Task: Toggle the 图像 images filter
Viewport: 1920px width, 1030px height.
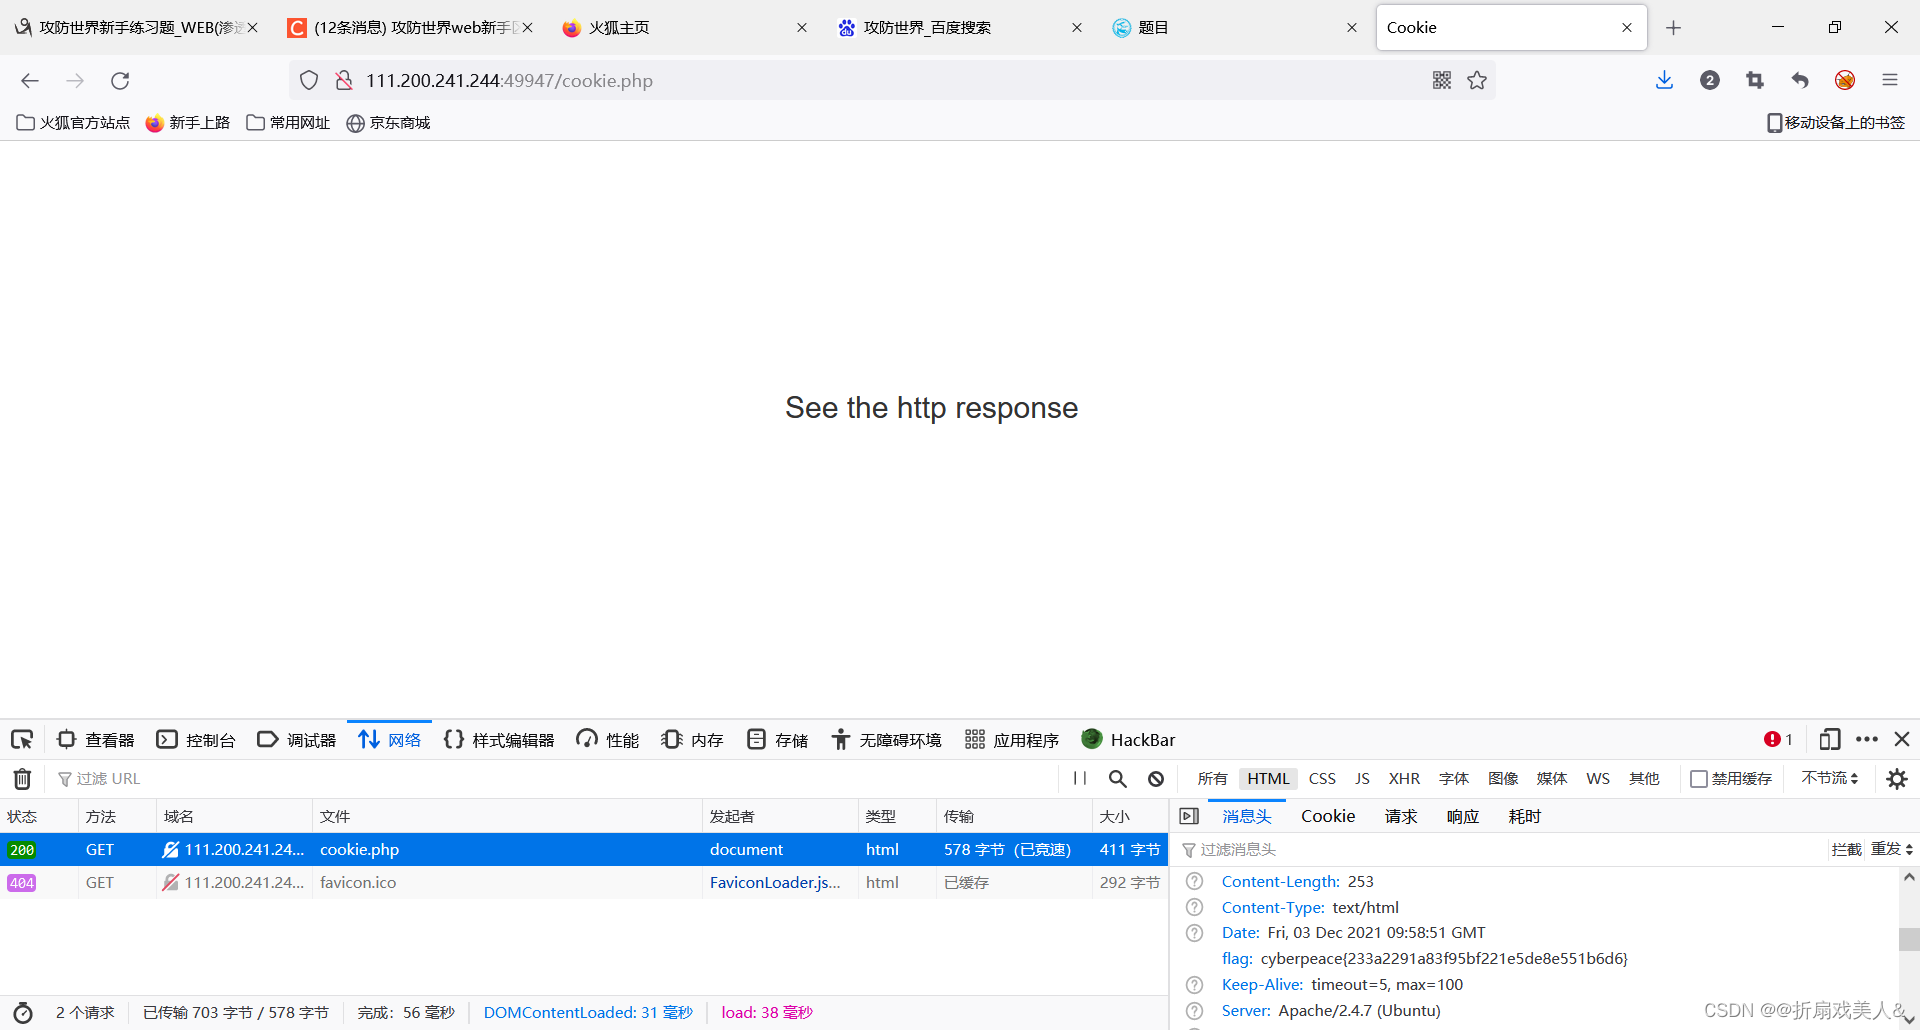Action: click(x=1503, y=779)
